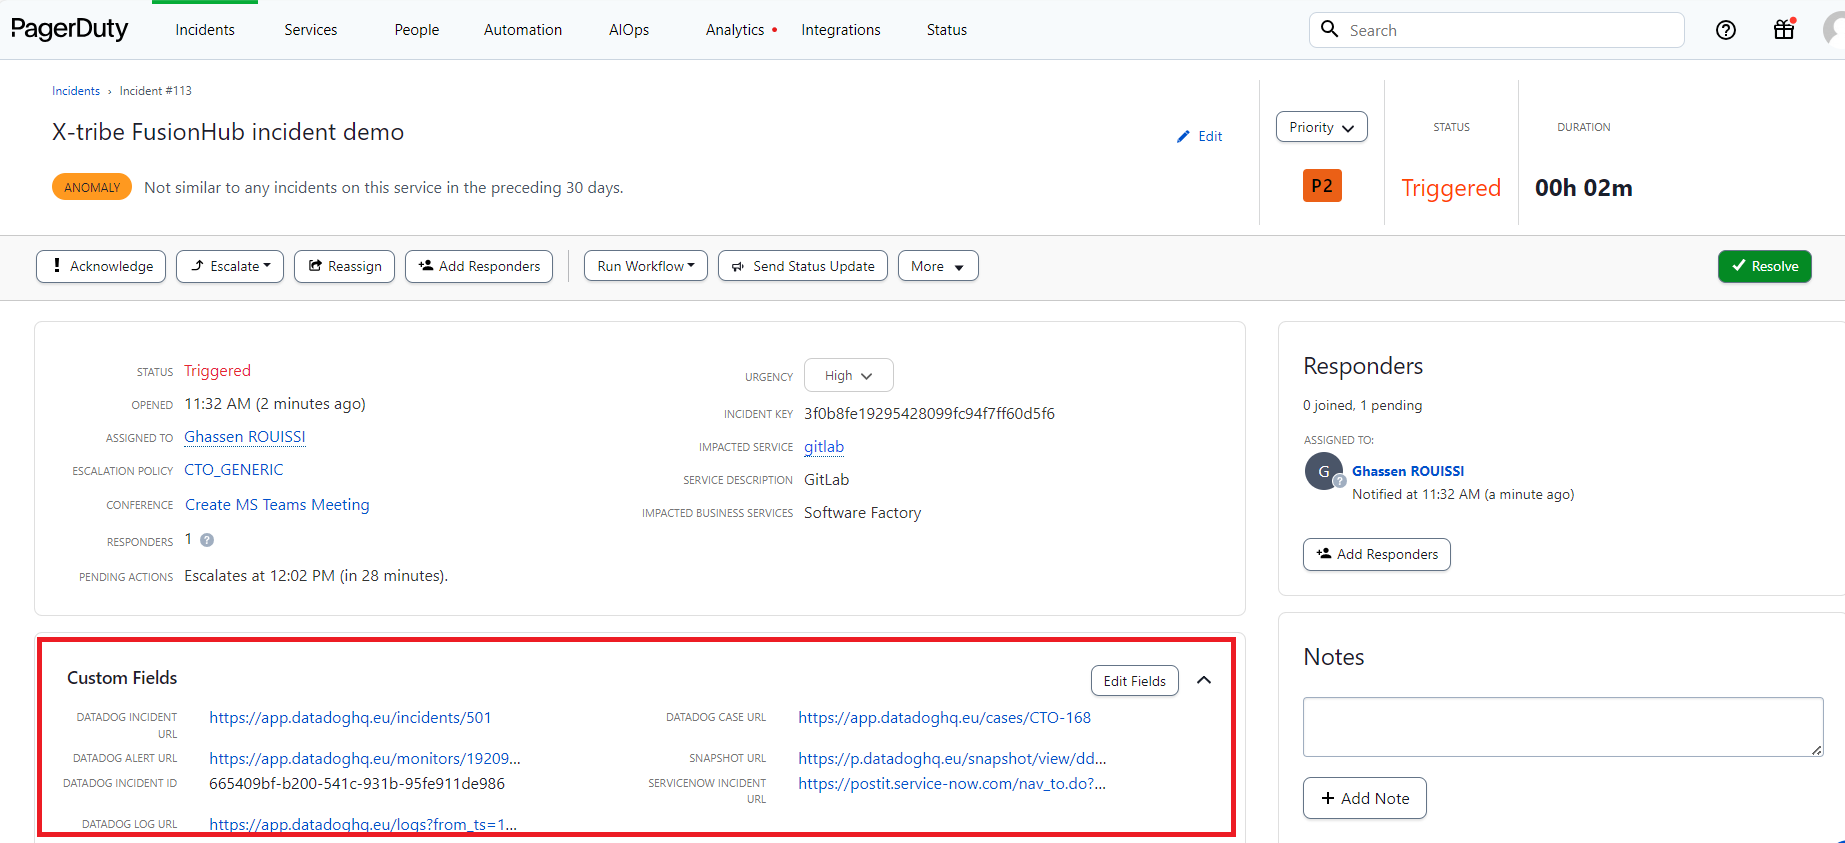Screen dimensions: 1845x843
Task: Resolve the incident
Action: 1764,266
